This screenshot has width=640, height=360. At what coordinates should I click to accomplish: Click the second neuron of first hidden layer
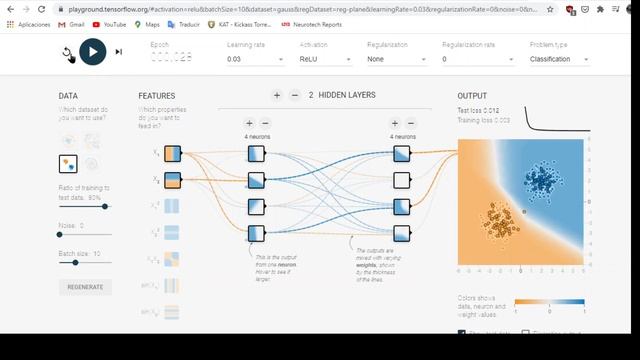click(256, 180)
